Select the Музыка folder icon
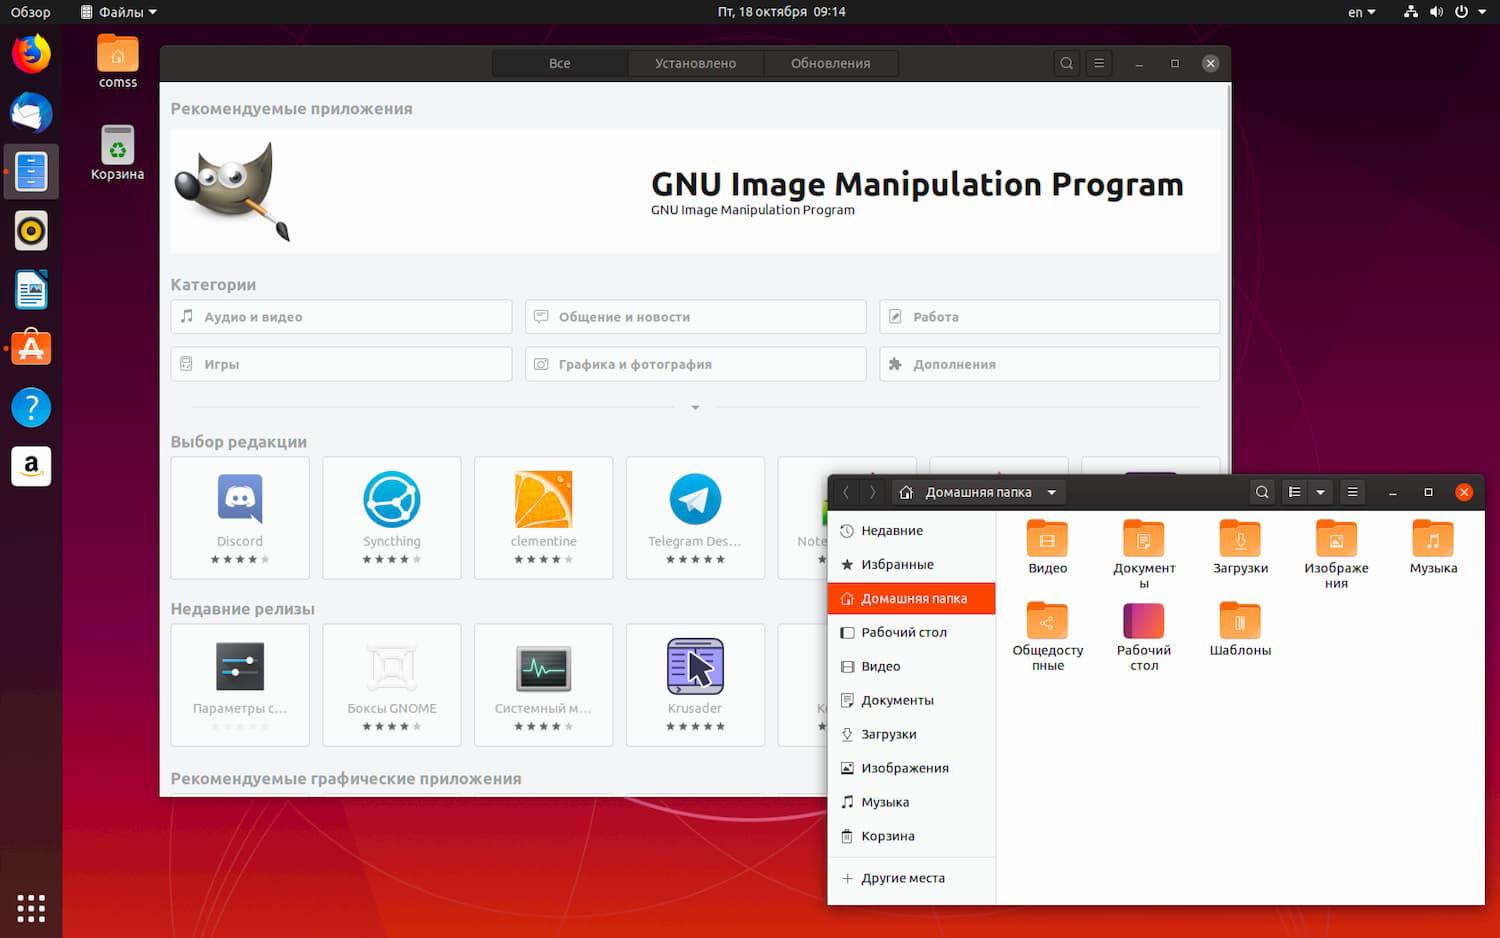1500x938 pixels. [x=1433, y=548]
